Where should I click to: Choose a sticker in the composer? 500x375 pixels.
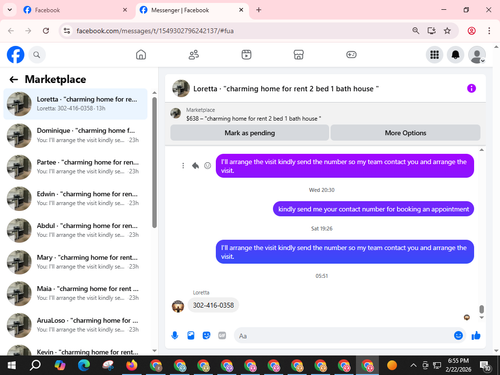(x=206, y=335)
